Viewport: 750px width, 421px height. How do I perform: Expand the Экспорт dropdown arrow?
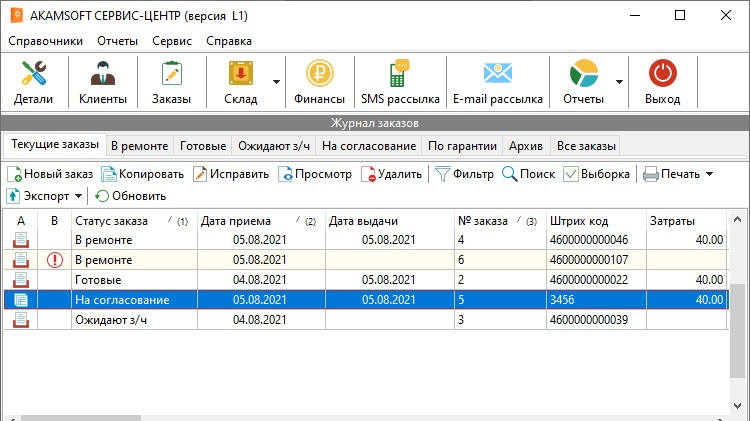click(78, 196)
